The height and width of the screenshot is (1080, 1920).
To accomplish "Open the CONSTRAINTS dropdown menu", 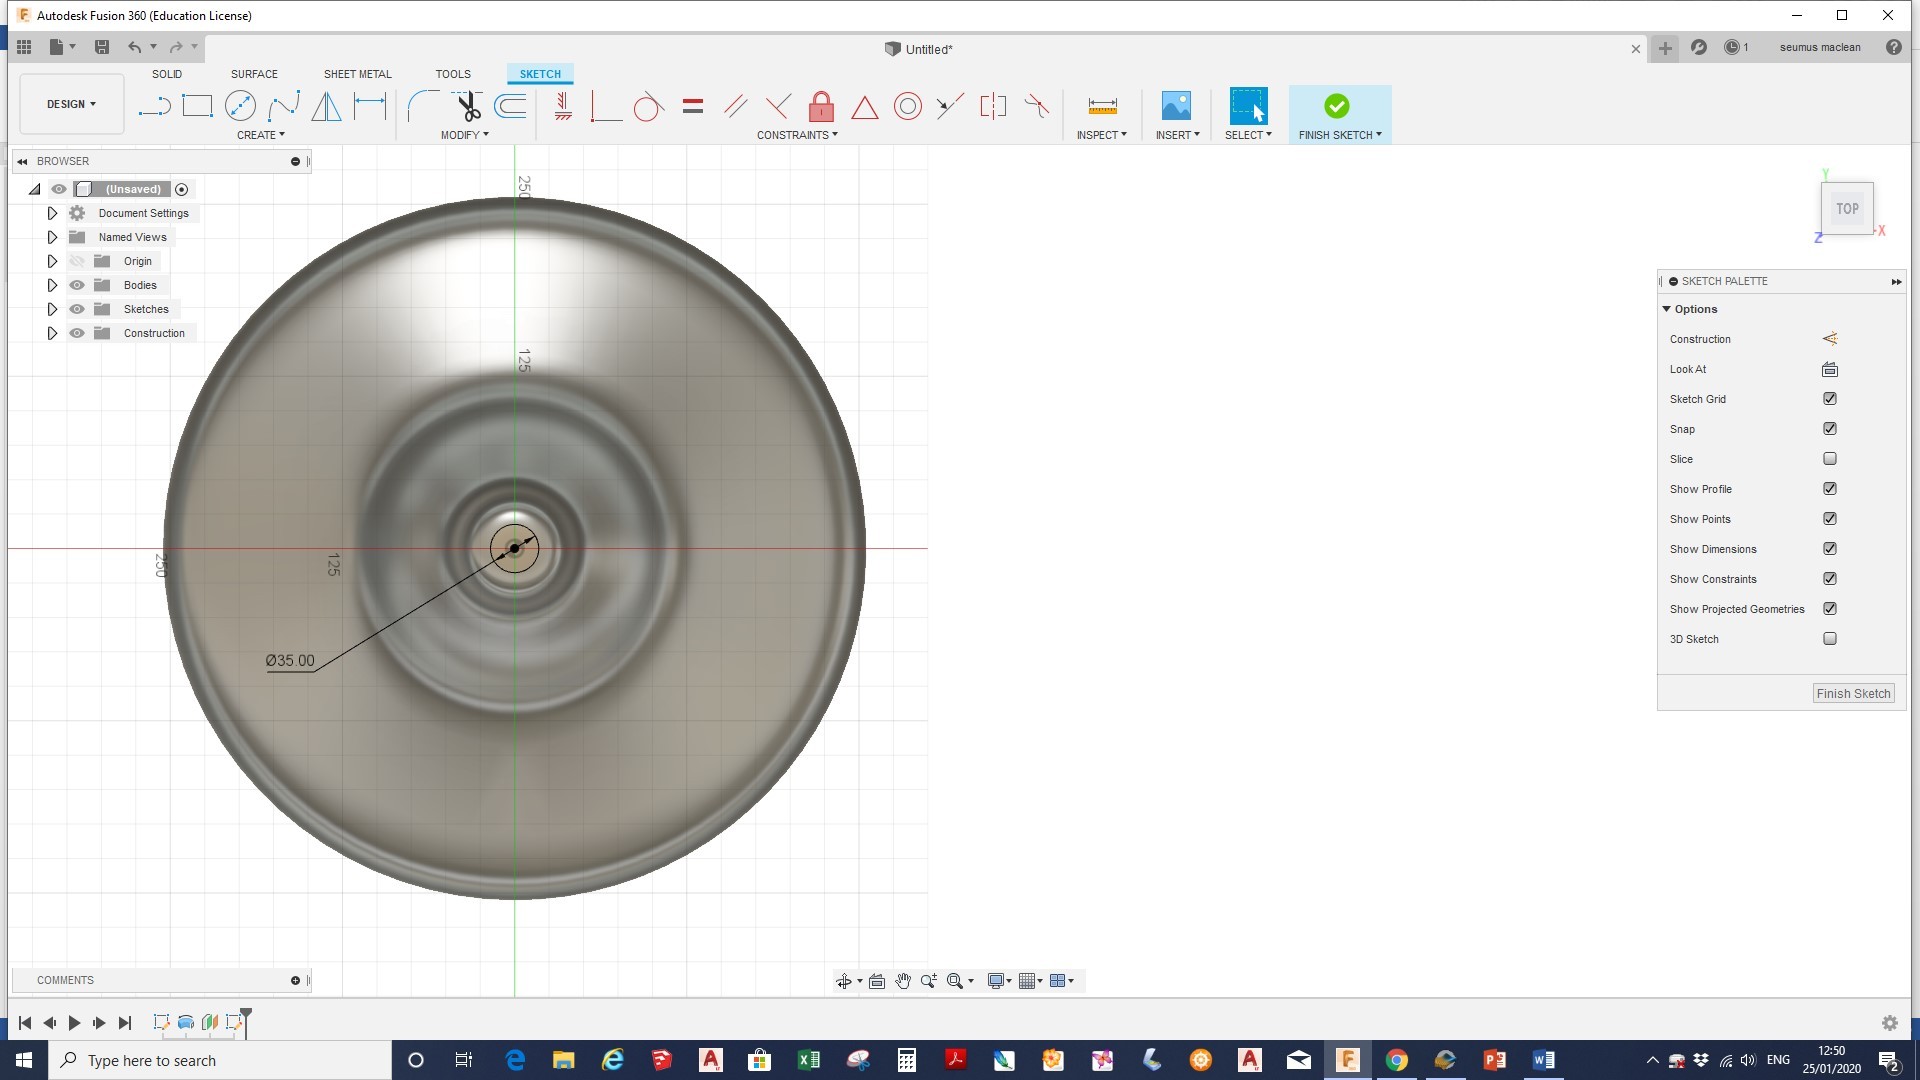I will (797, 135).
